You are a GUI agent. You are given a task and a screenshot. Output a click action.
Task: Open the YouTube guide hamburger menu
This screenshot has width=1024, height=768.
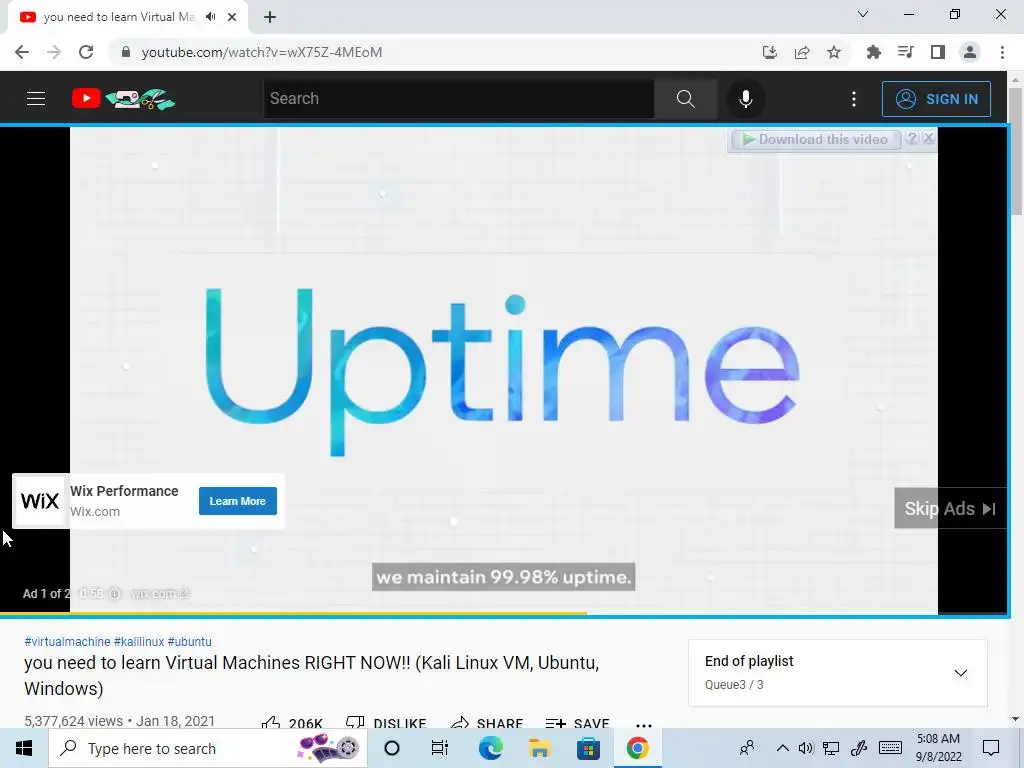[x=36, y=99]
